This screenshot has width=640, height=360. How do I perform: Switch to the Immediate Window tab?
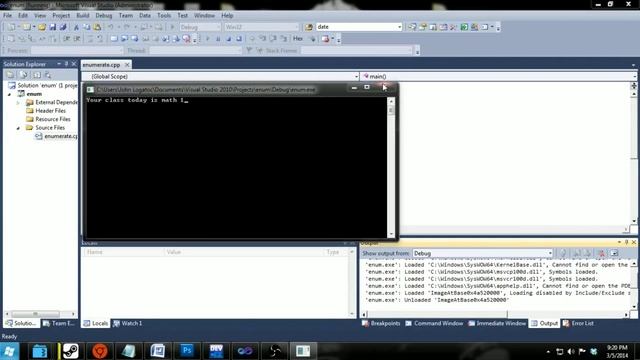497,323
